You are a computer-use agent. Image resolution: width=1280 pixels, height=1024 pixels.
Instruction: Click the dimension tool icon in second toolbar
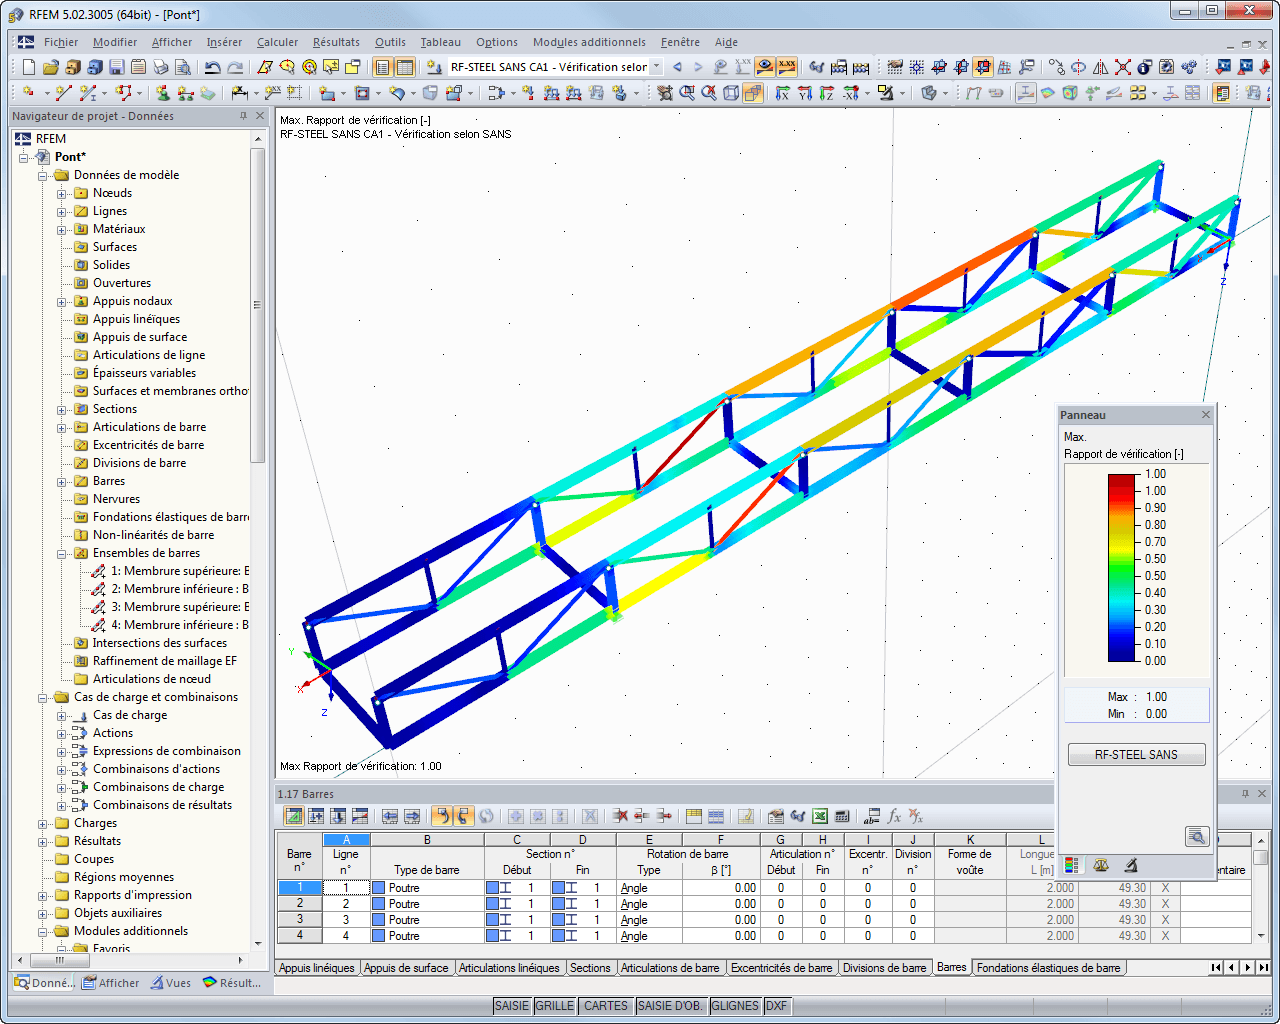[x=239, y=93]
